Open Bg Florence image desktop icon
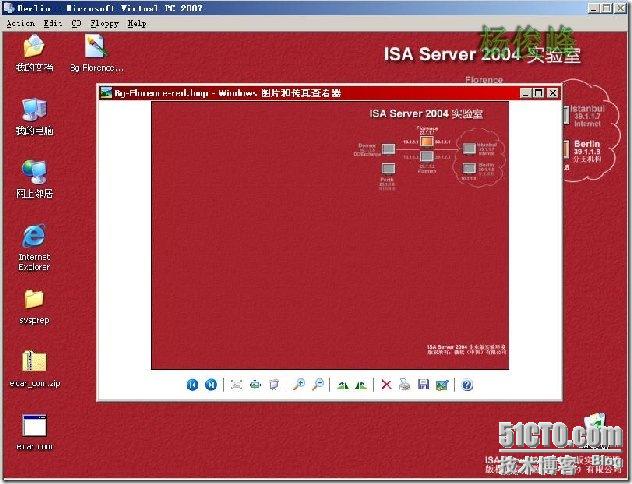632x484 pixels. [96, 53]
